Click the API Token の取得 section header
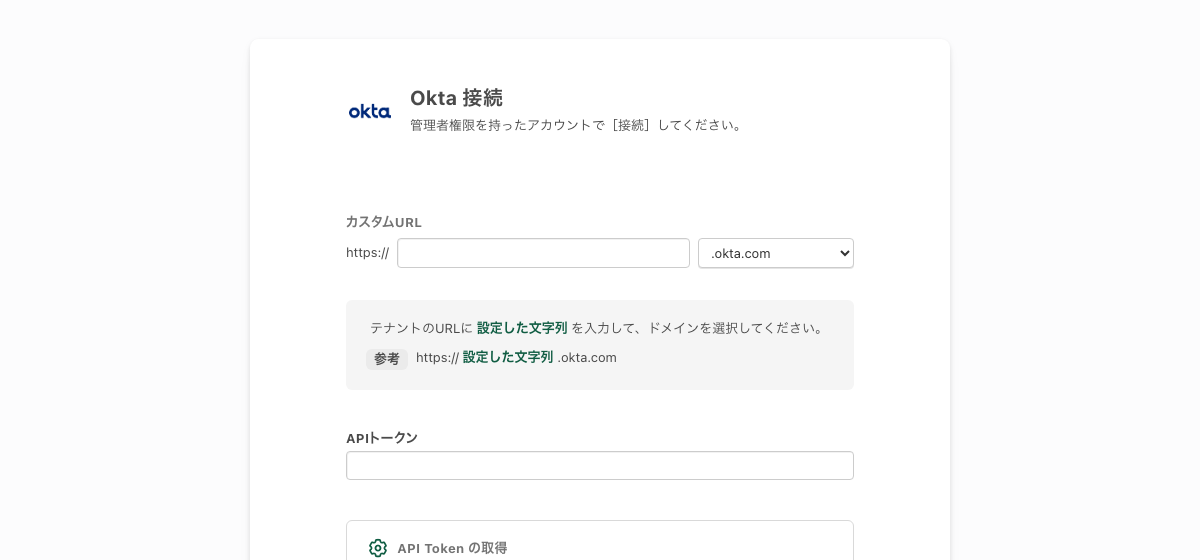 point(452,548)
